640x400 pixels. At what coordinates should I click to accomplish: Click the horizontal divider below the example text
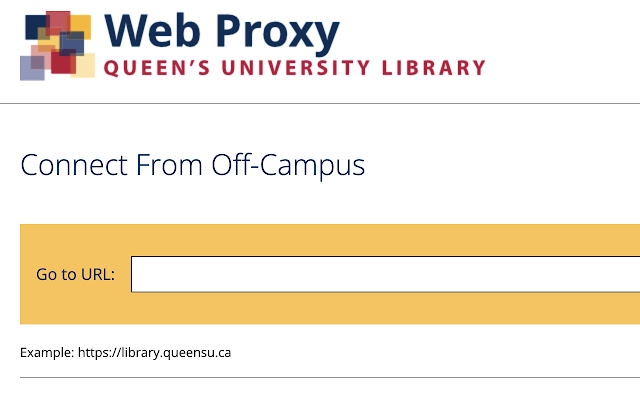click(320, 378)
